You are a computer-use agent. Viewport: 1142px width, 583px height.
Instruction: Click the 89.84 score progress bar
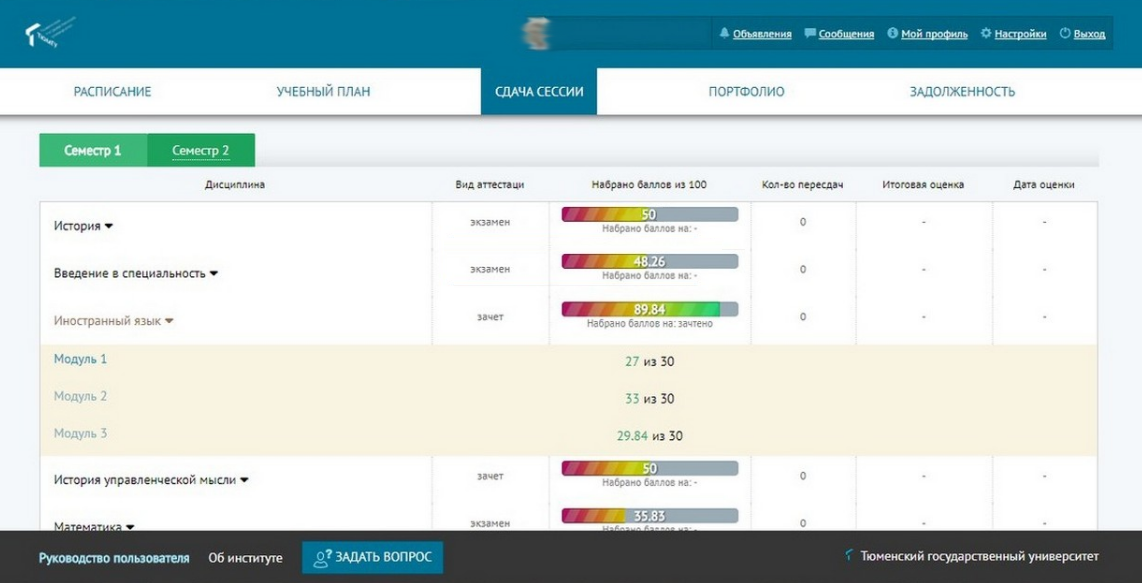(x=649, y=309)
